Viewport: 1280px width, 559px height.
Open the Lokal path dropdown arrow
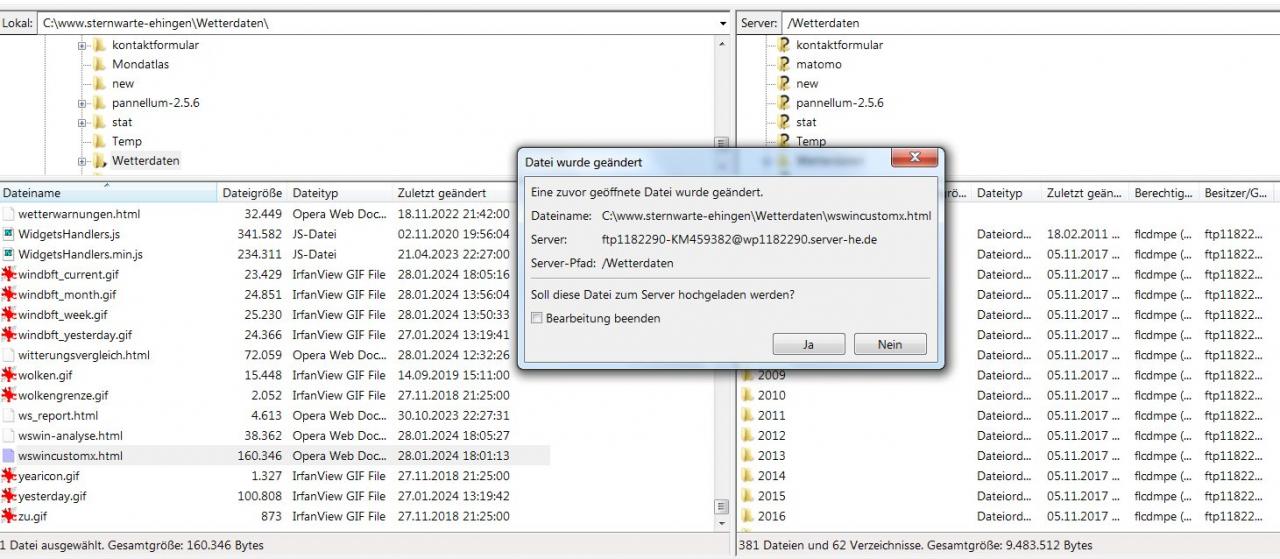pyautogui.click(x=723, y=23)
